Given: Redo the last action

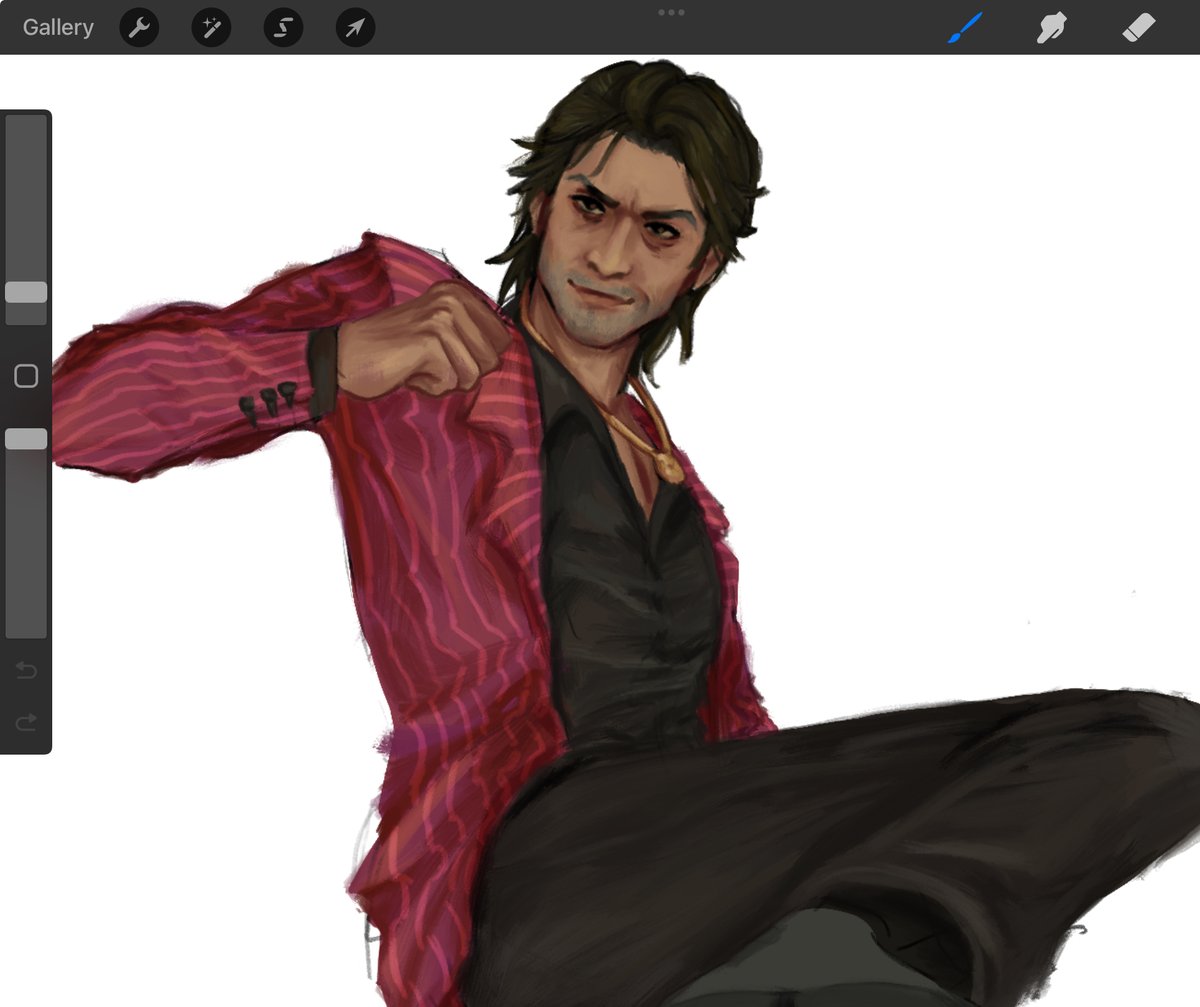Looking at the screenshot, I should point(26,721).
